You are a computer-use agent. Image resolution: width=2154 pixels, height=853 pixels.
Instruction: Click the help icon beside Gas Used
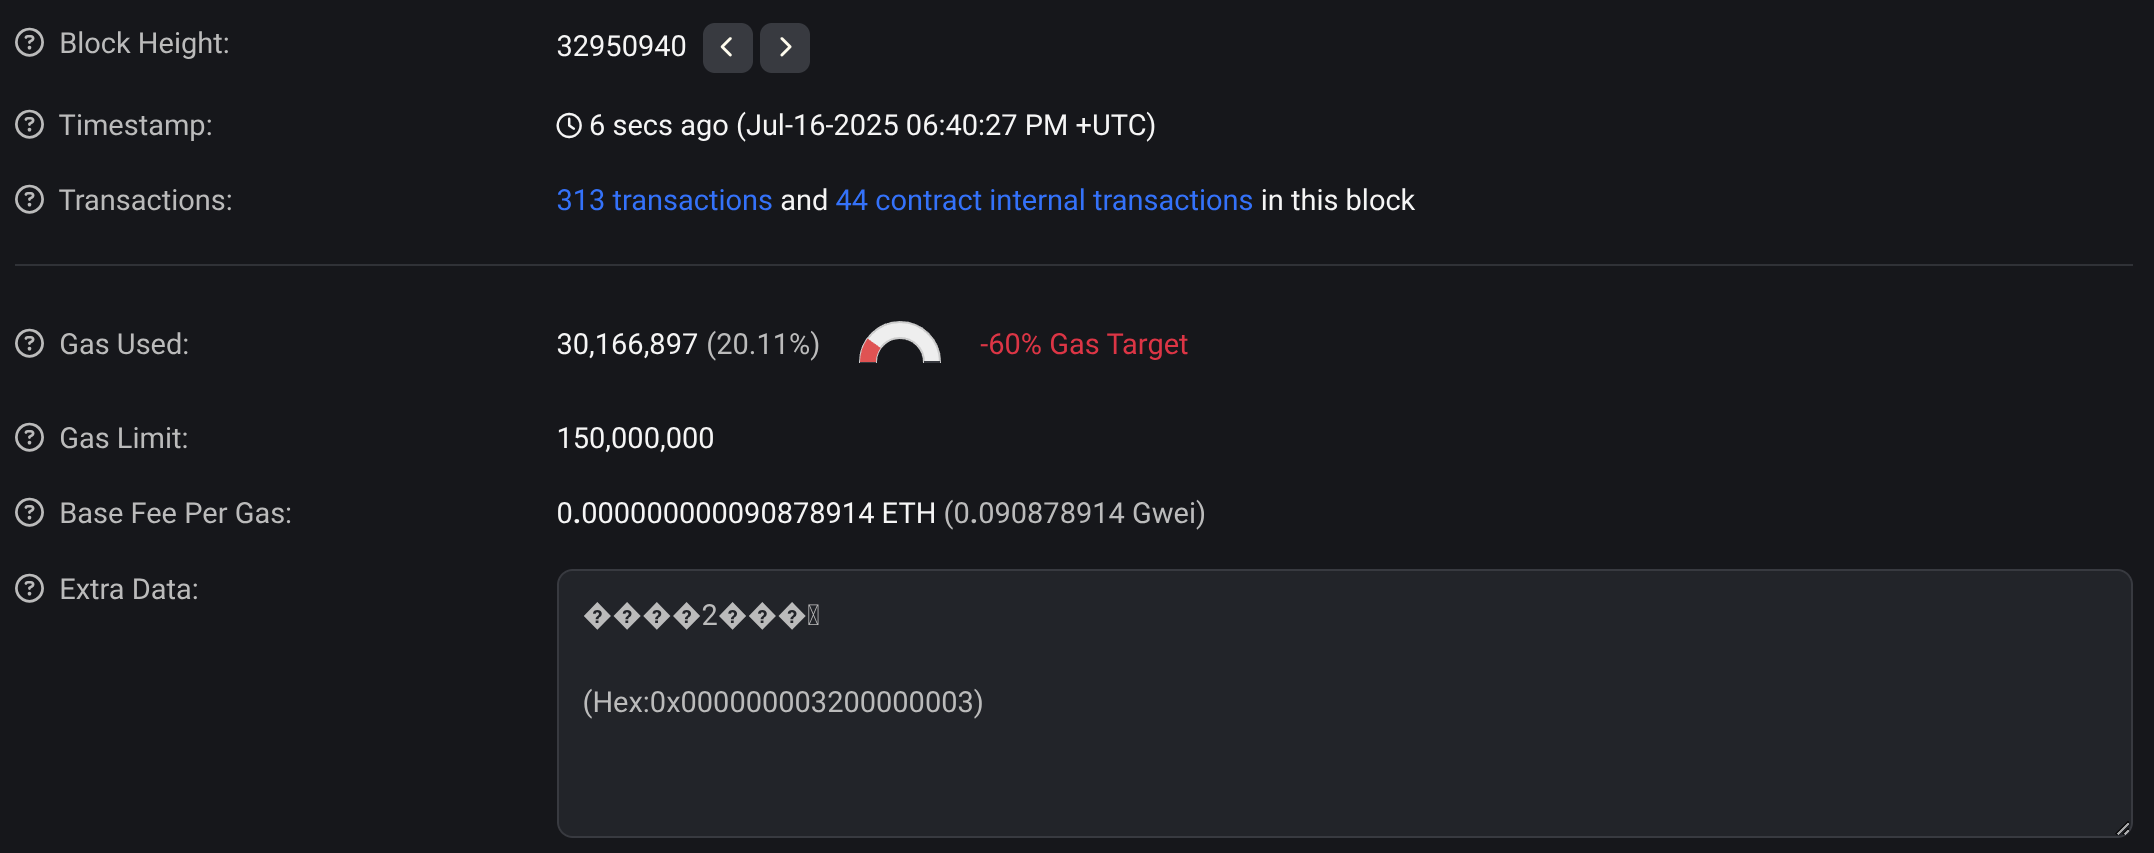coord(29,344)
